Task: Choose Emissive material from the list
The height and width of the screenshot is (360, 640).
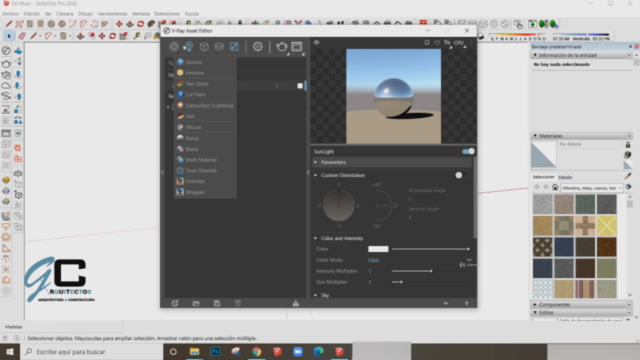Action: (x=205, y=73)
